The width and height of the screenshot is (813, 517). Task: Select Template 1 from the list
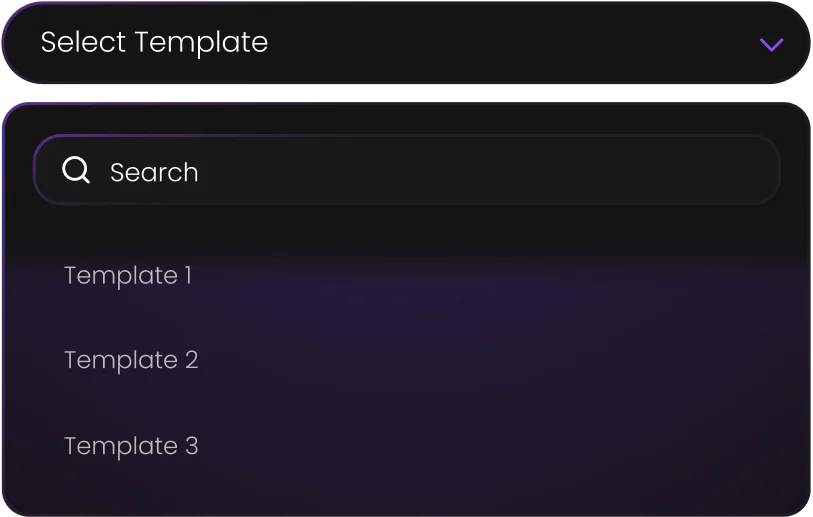(128, 275)
